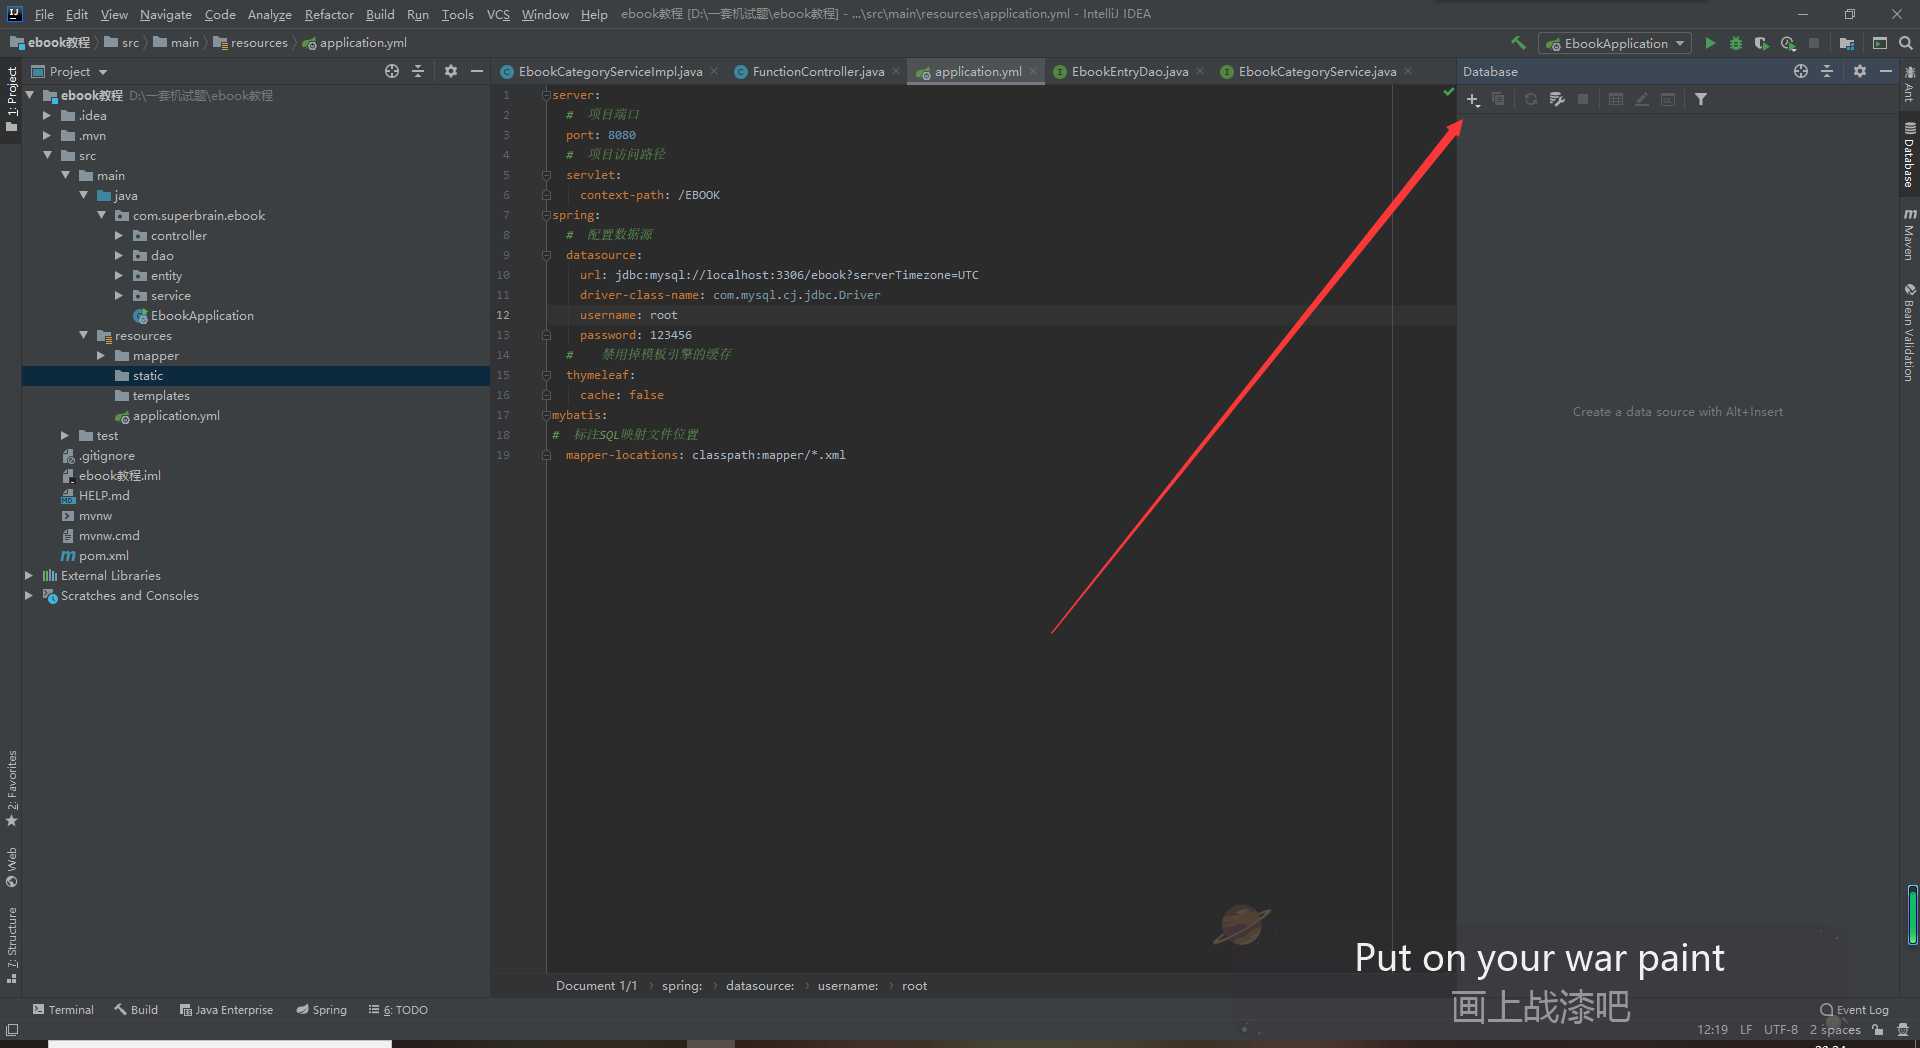
Task: Select HELP.md in the project tree
Action: tap(104, 495)
